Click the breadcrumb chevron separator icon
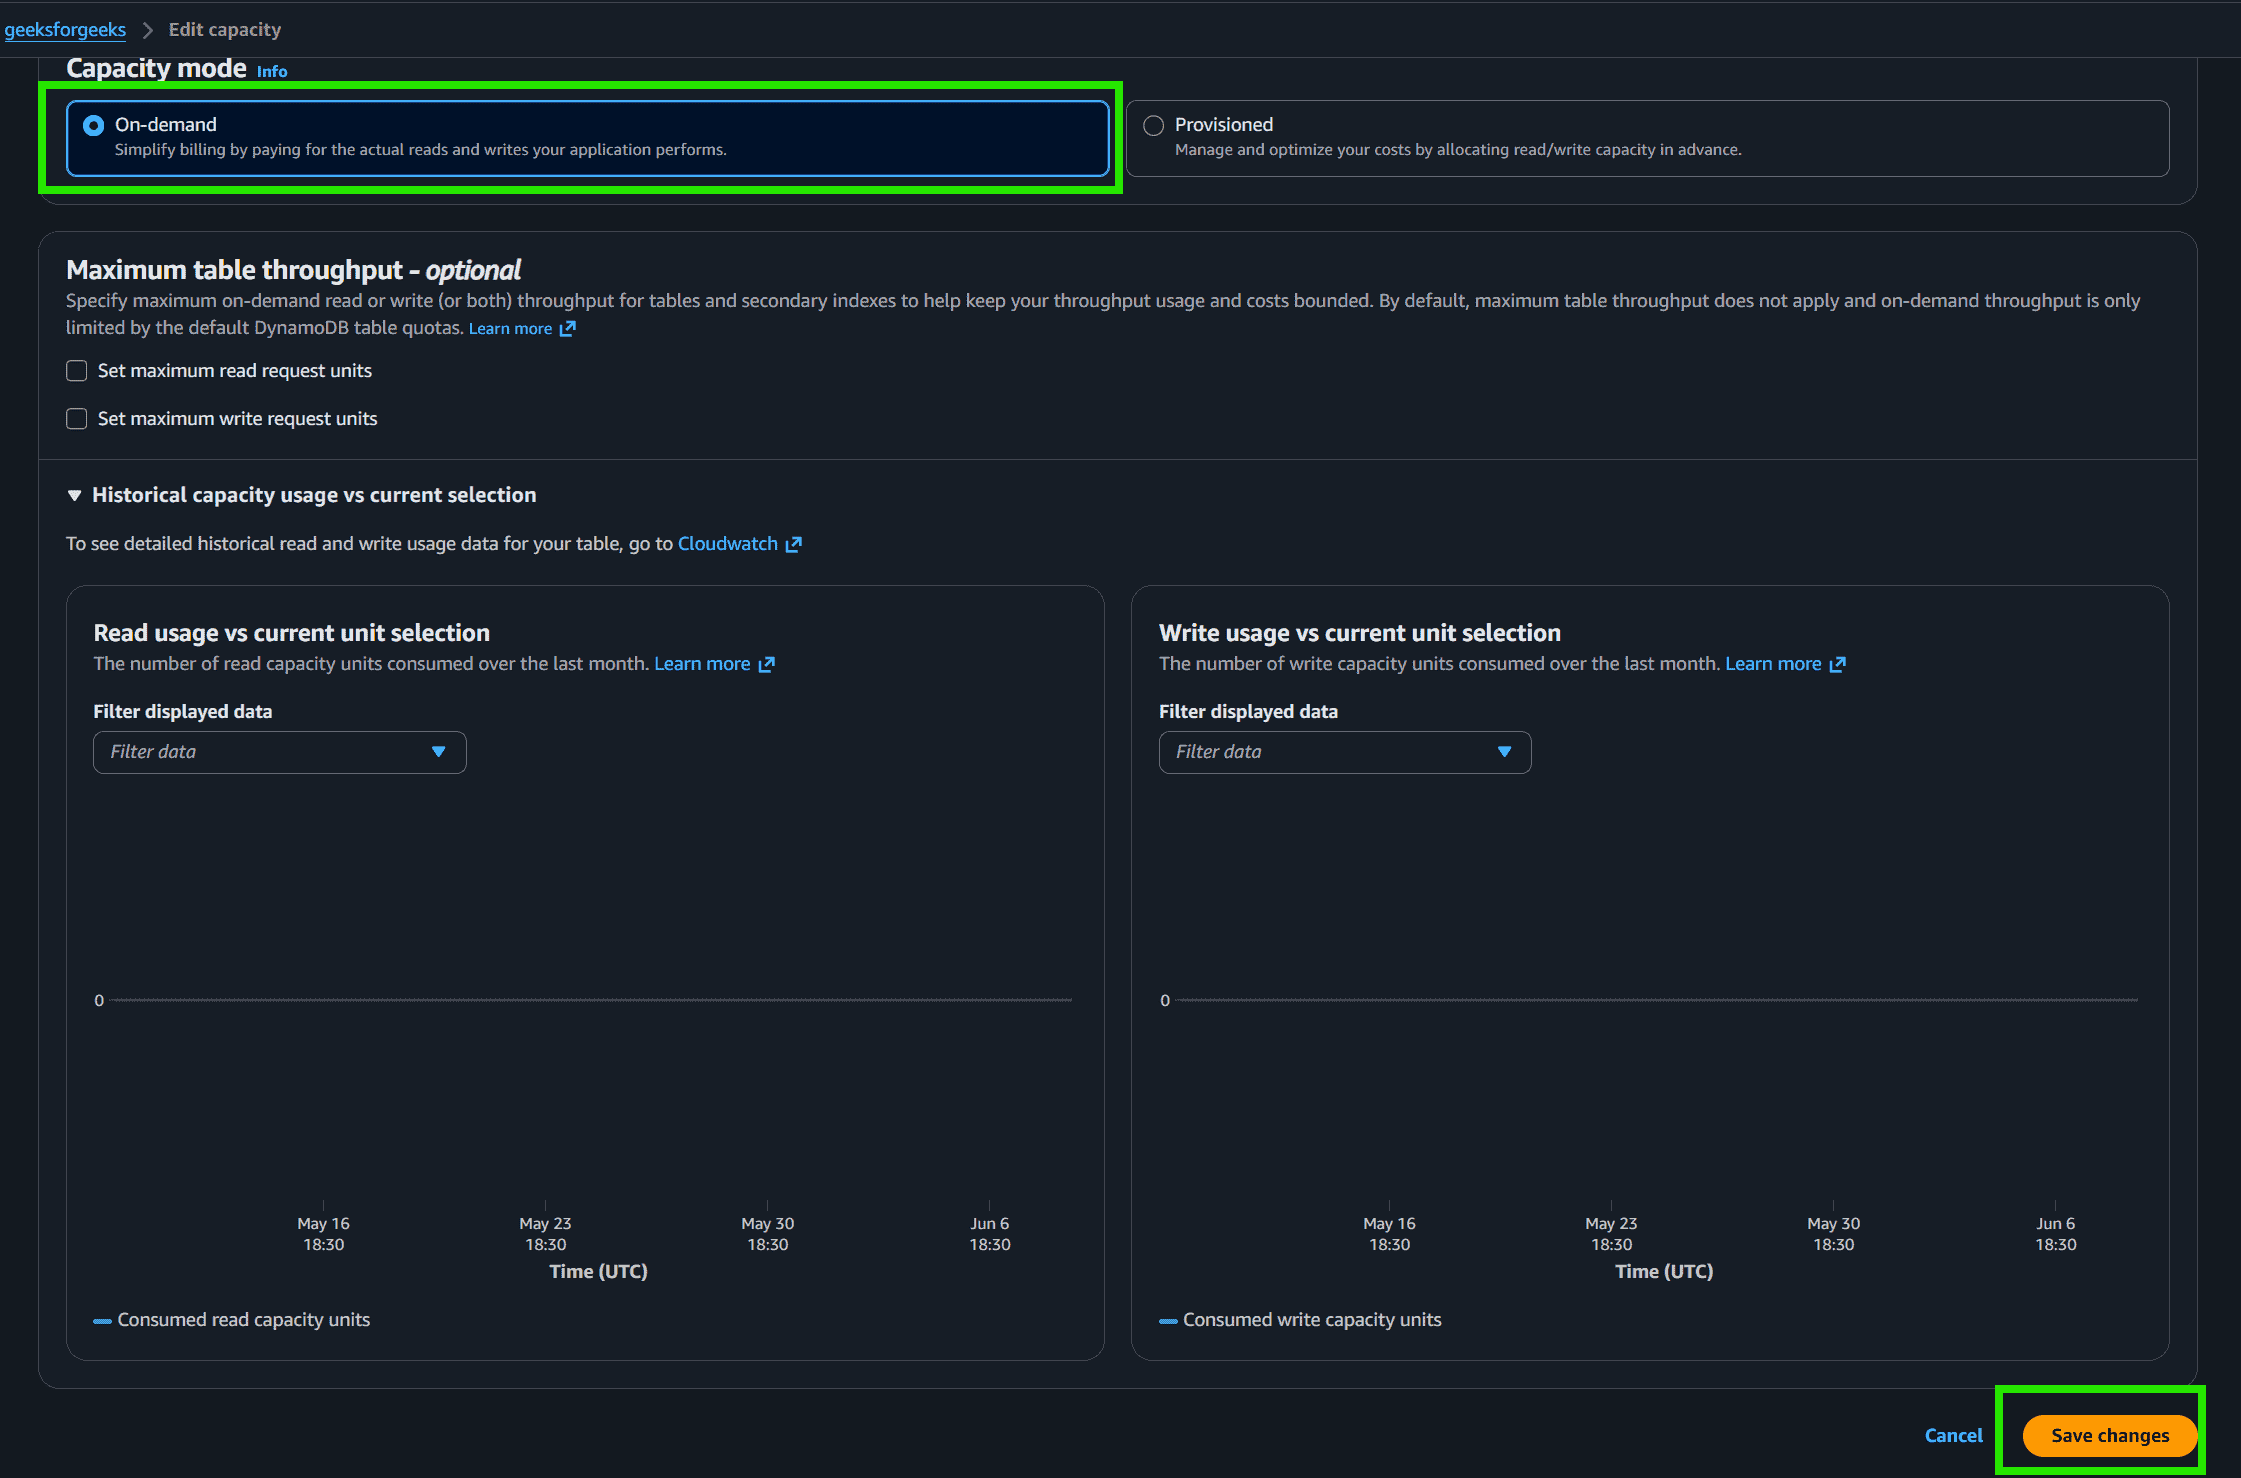The width and height of the screenshot is (2241, 1478). click(x=148, y=30)
